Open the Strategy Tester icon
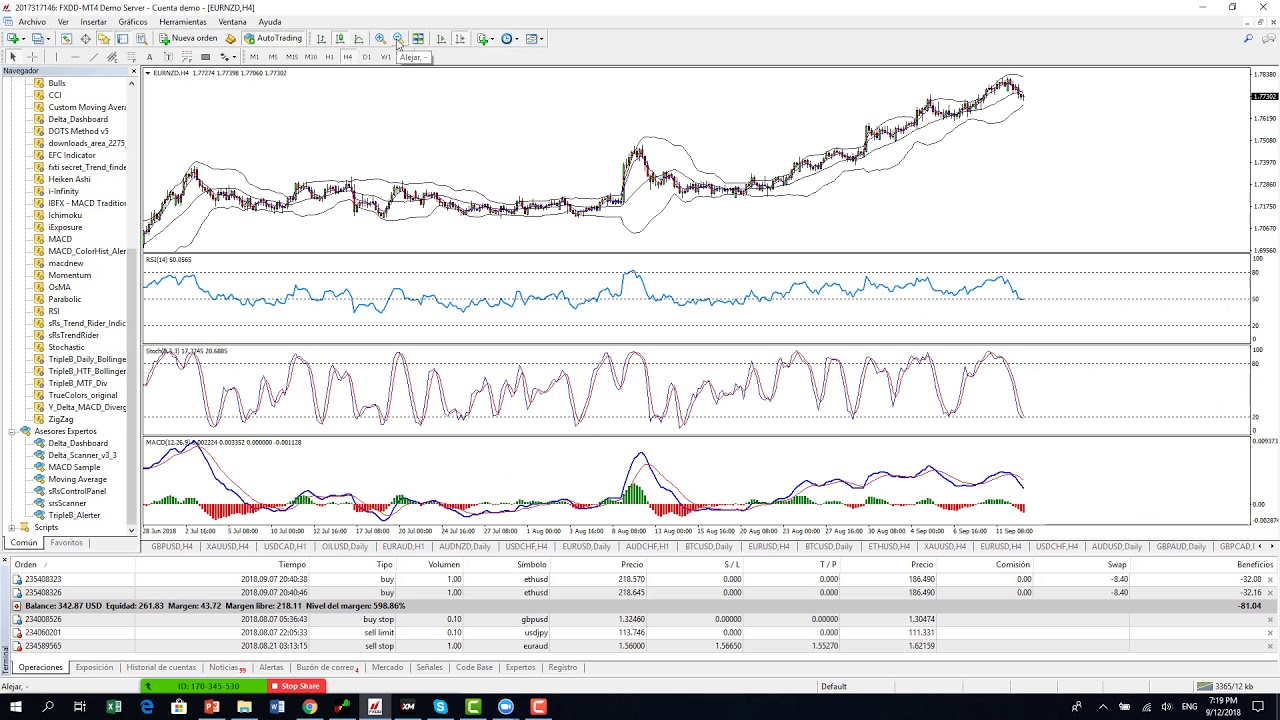 (x=141, y=39)
